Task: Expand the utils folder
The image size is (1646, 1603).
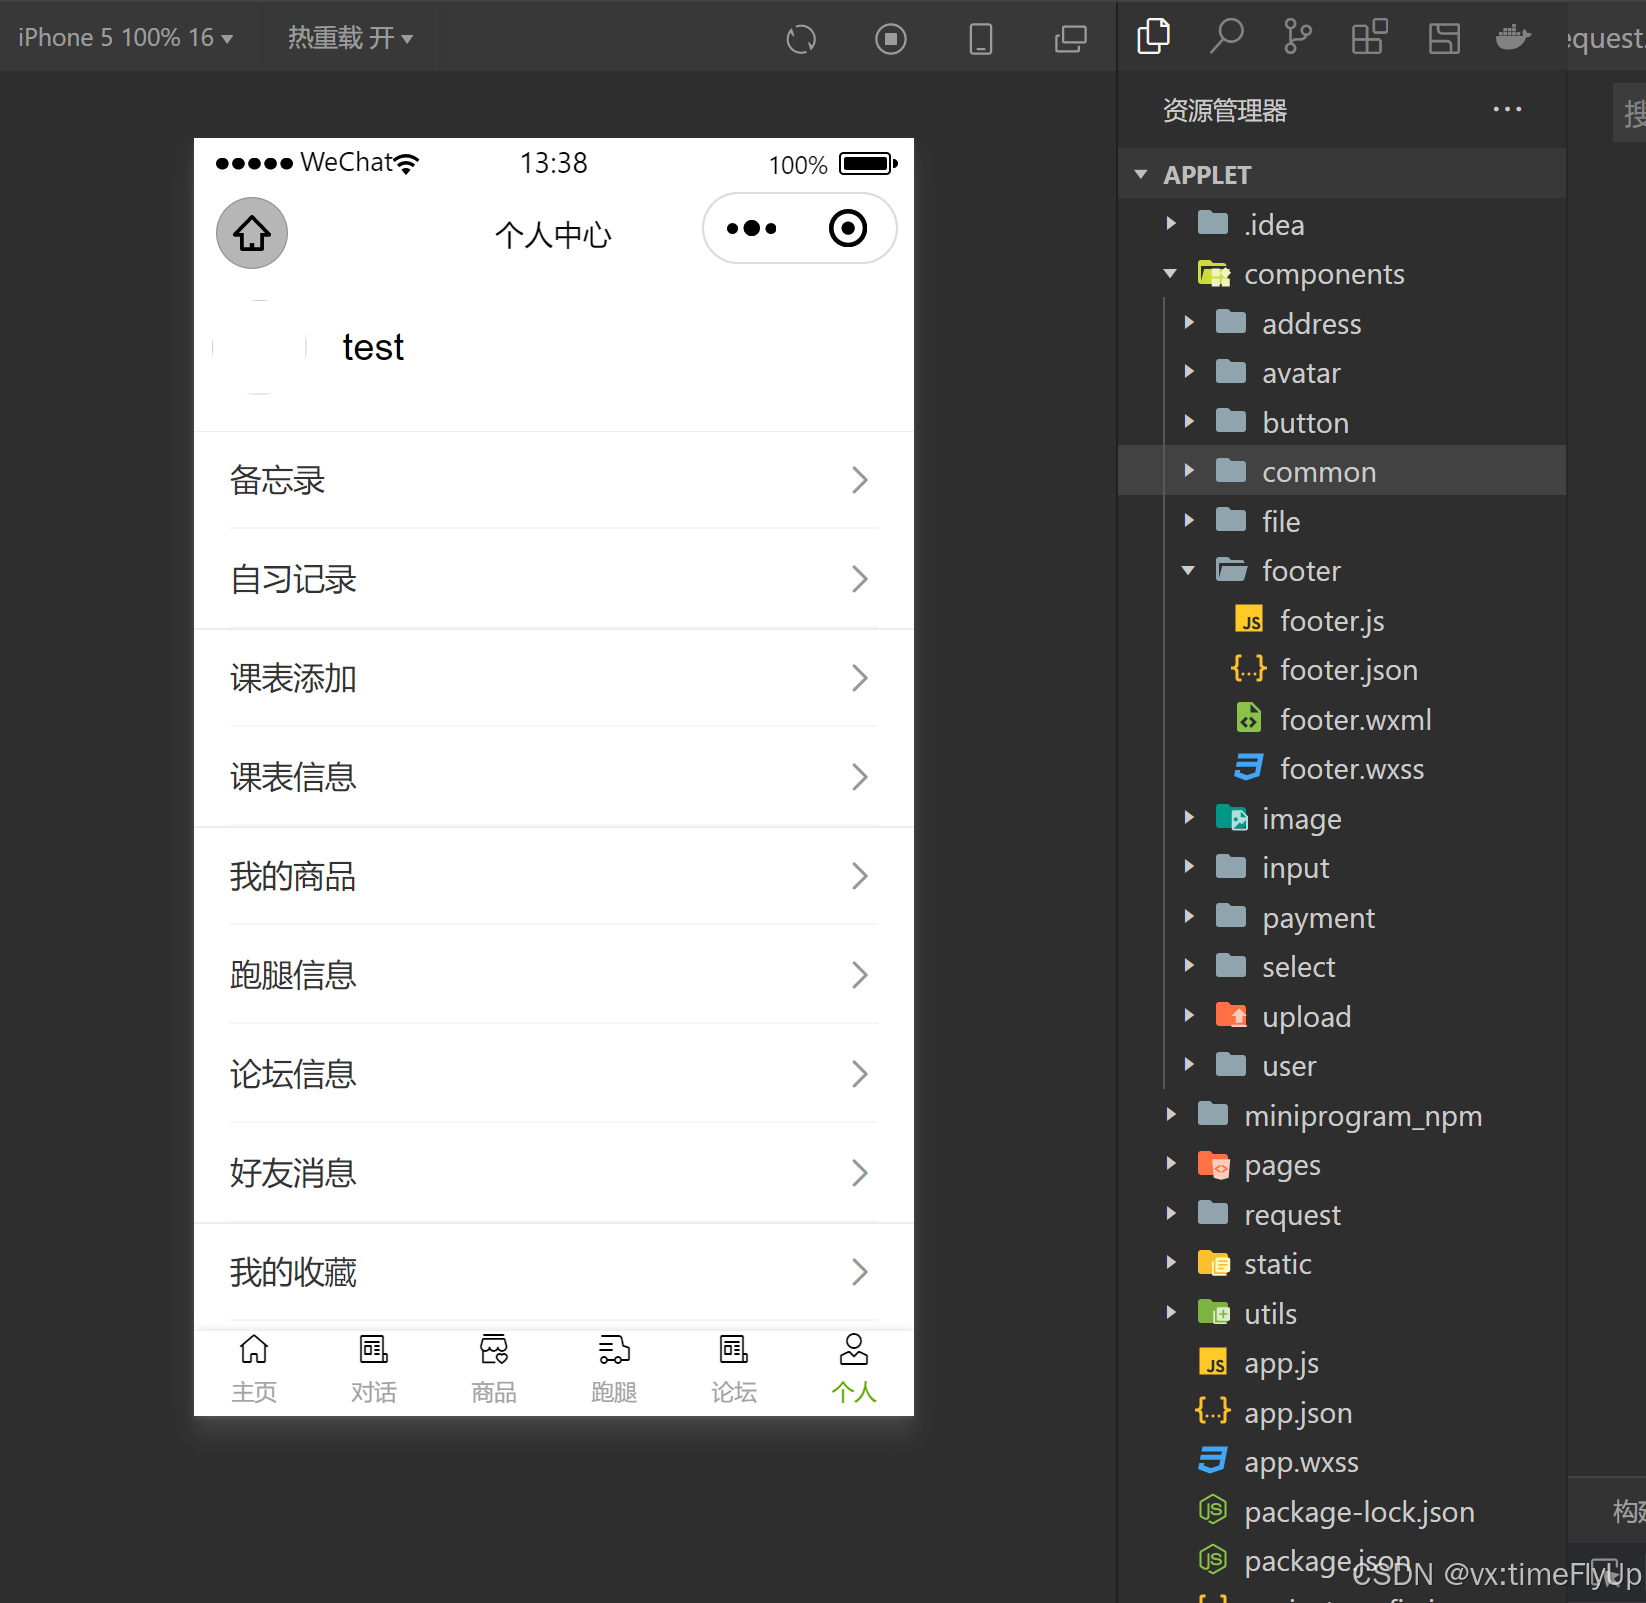Action: click(x=1342, y=1313)
